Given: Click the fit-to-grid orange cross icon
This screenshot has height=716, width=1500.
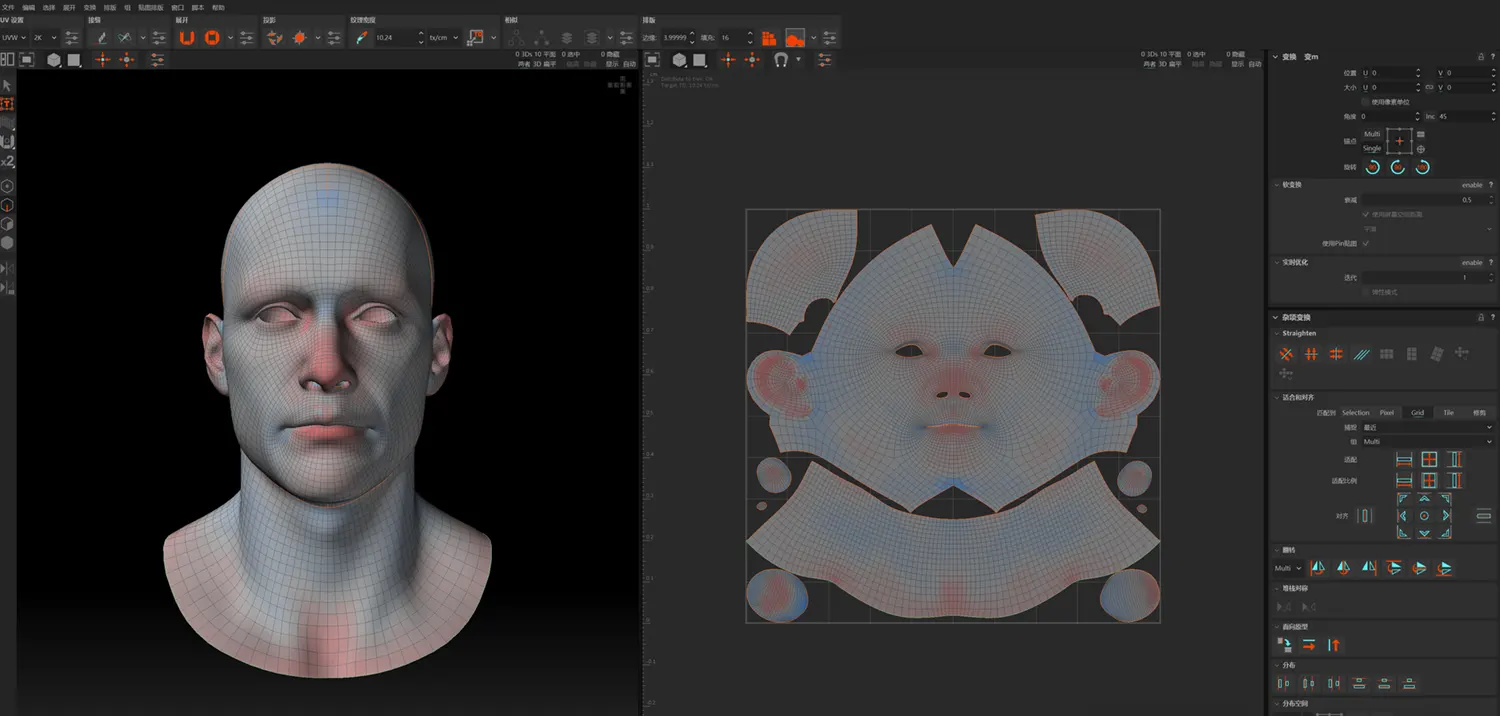Looking at the screenshot, I should (1429, 459).
